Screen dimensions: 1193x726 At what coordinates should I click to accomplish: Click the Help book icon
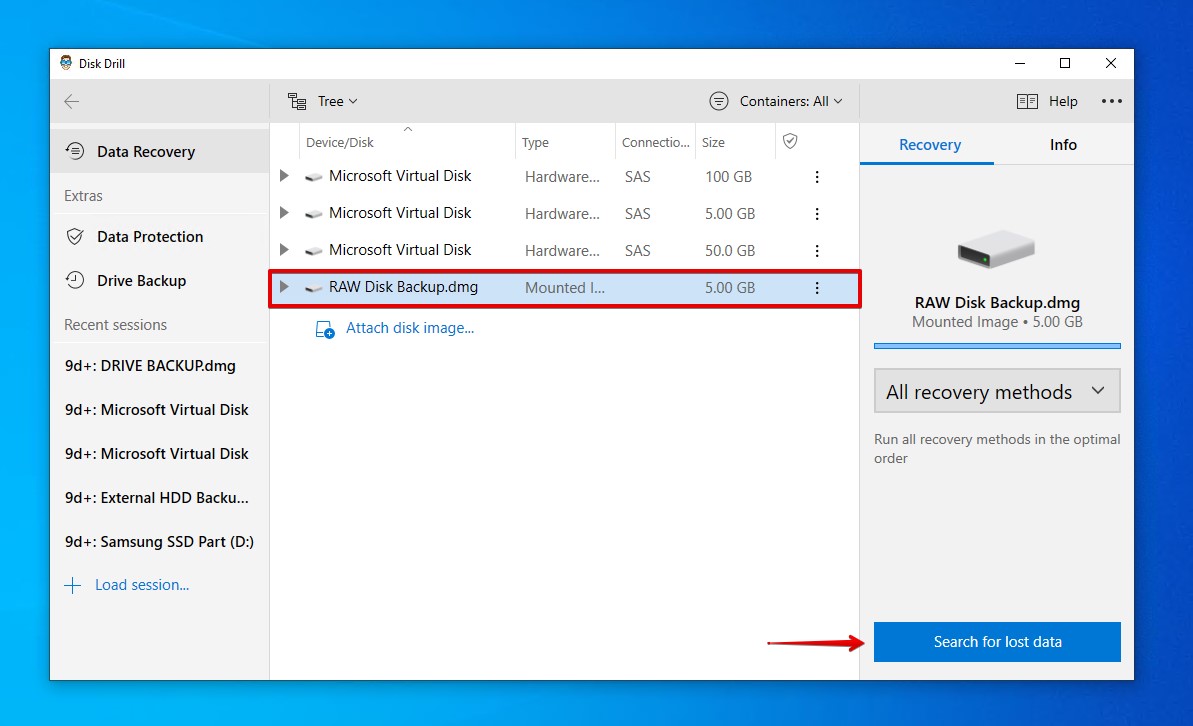[x=1027, y=101]
